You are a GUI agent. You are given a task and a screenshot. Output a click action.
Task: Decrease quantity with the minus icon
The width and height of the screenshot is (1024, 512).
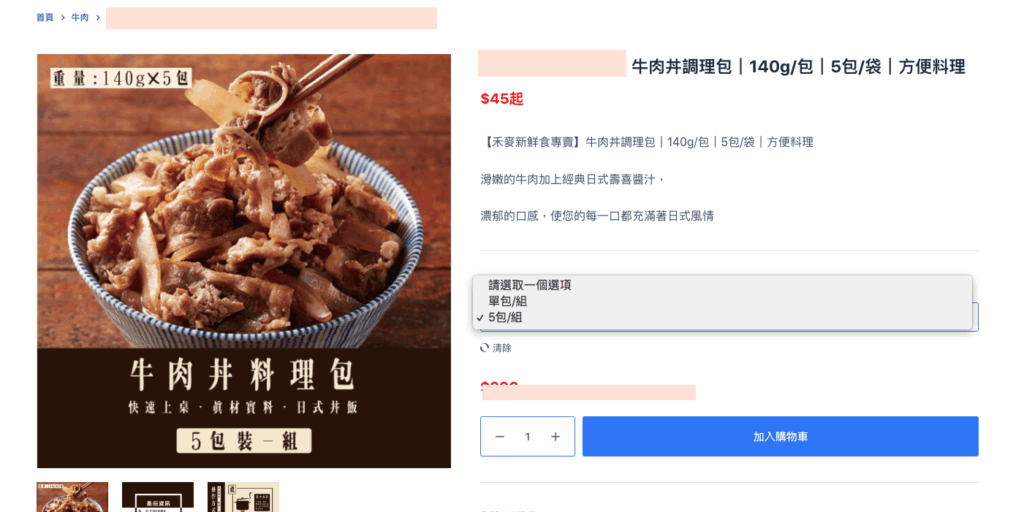(x=500, y=436)
